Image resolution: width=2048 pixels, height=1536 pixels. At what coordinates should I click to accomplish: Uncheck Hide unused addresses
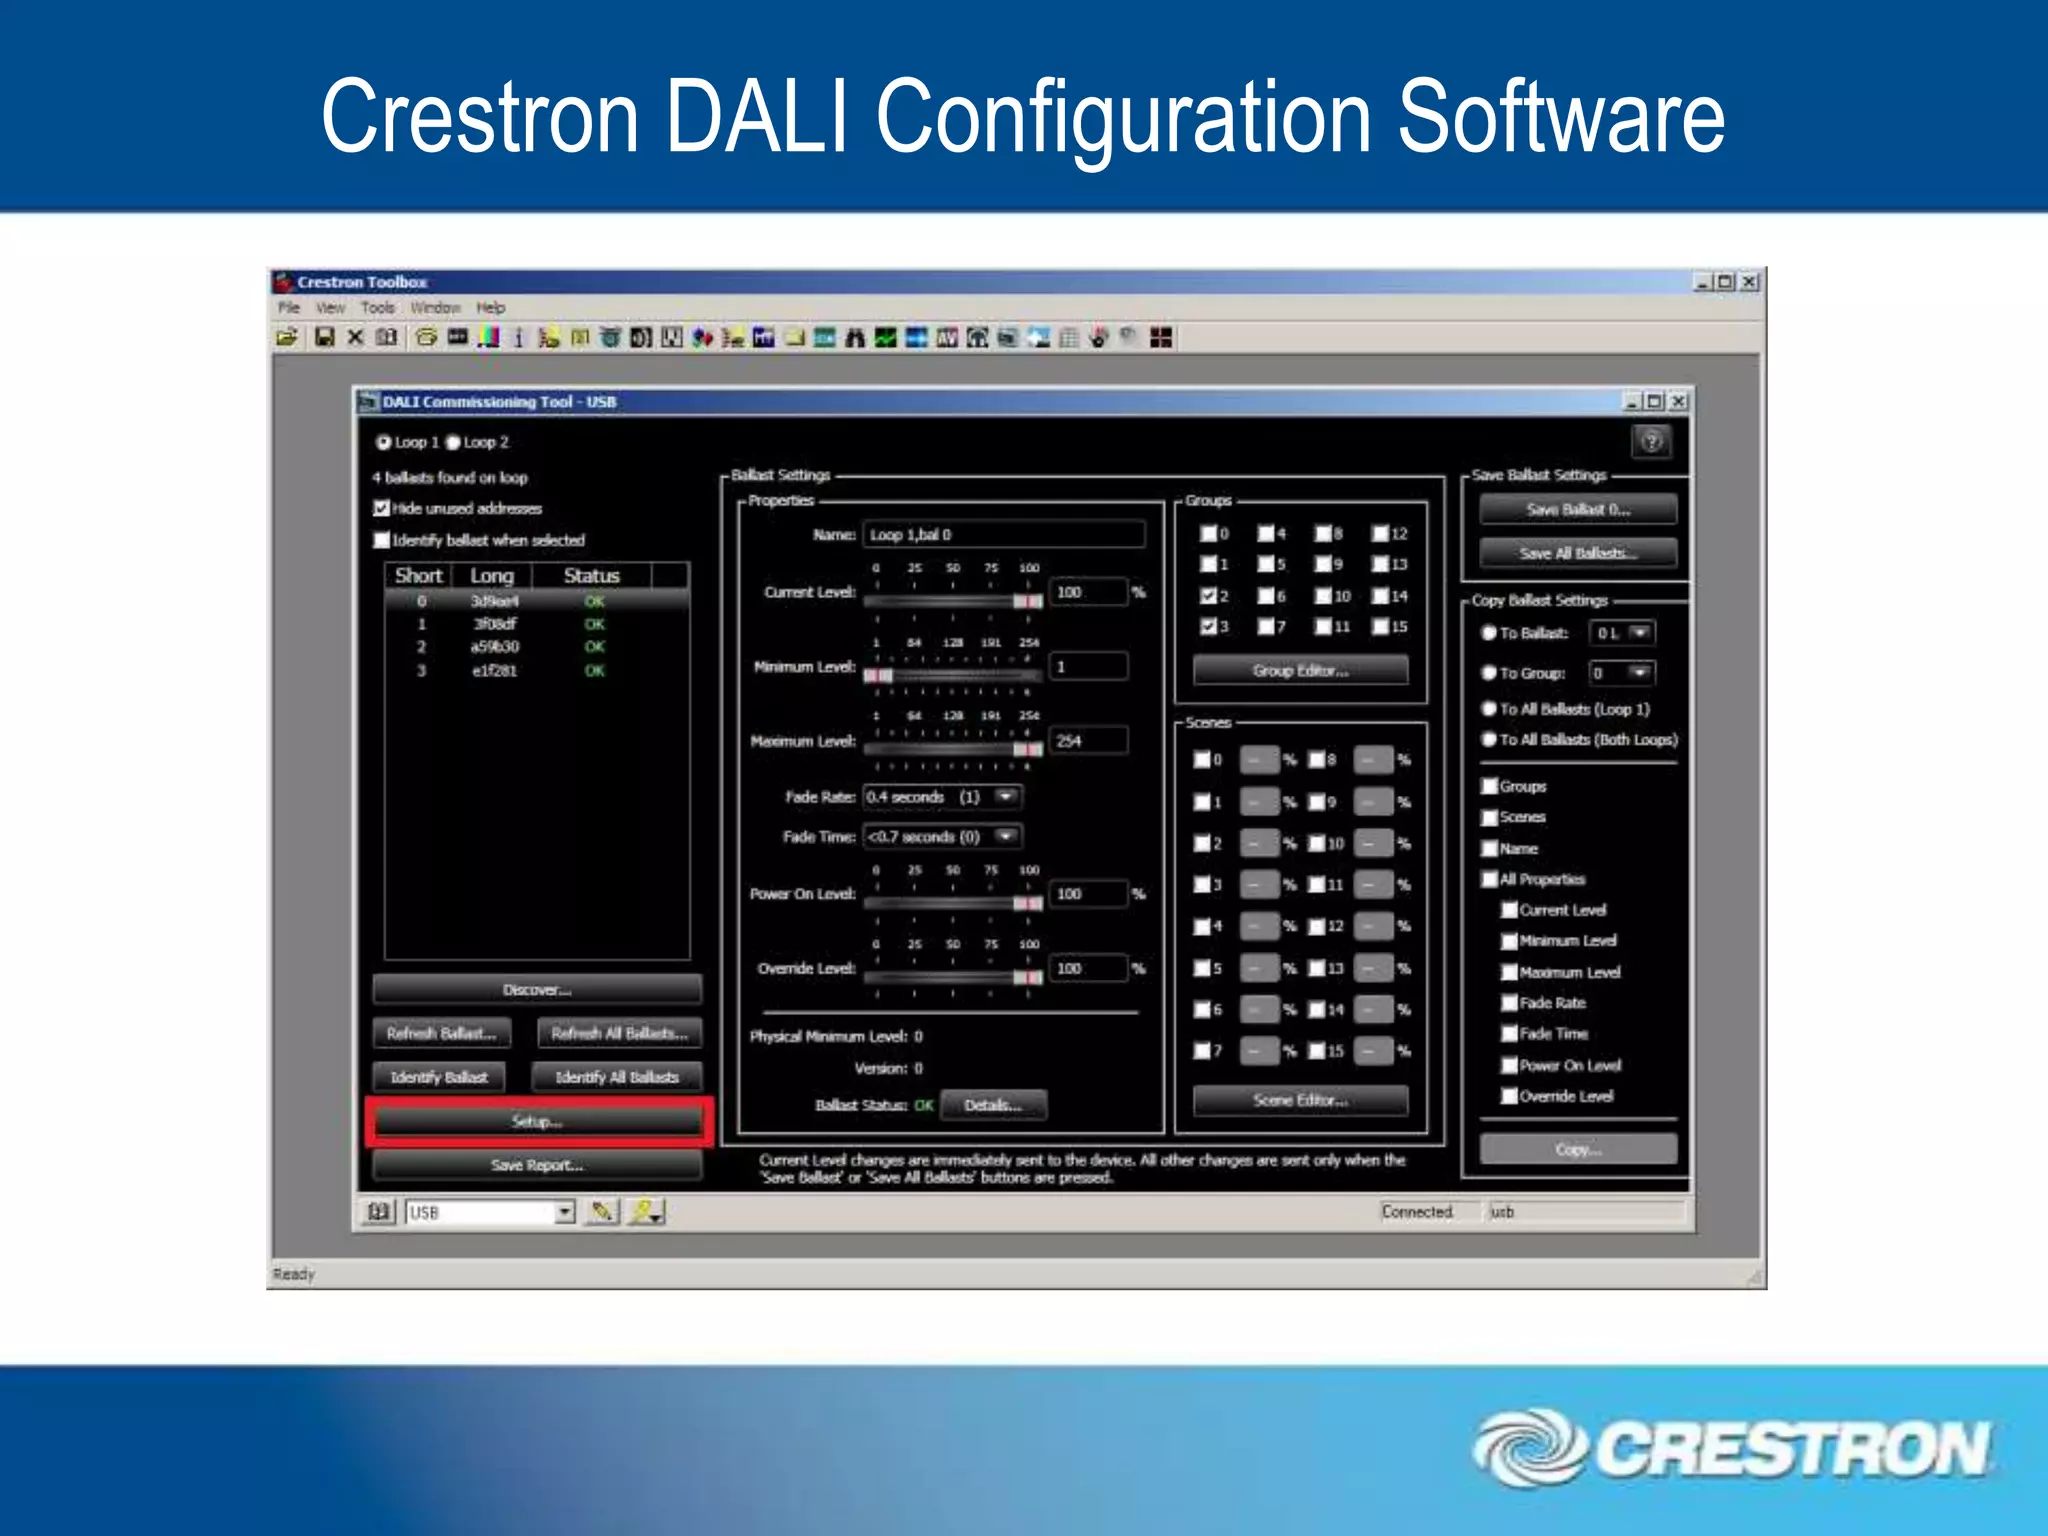tap(381, 508)
